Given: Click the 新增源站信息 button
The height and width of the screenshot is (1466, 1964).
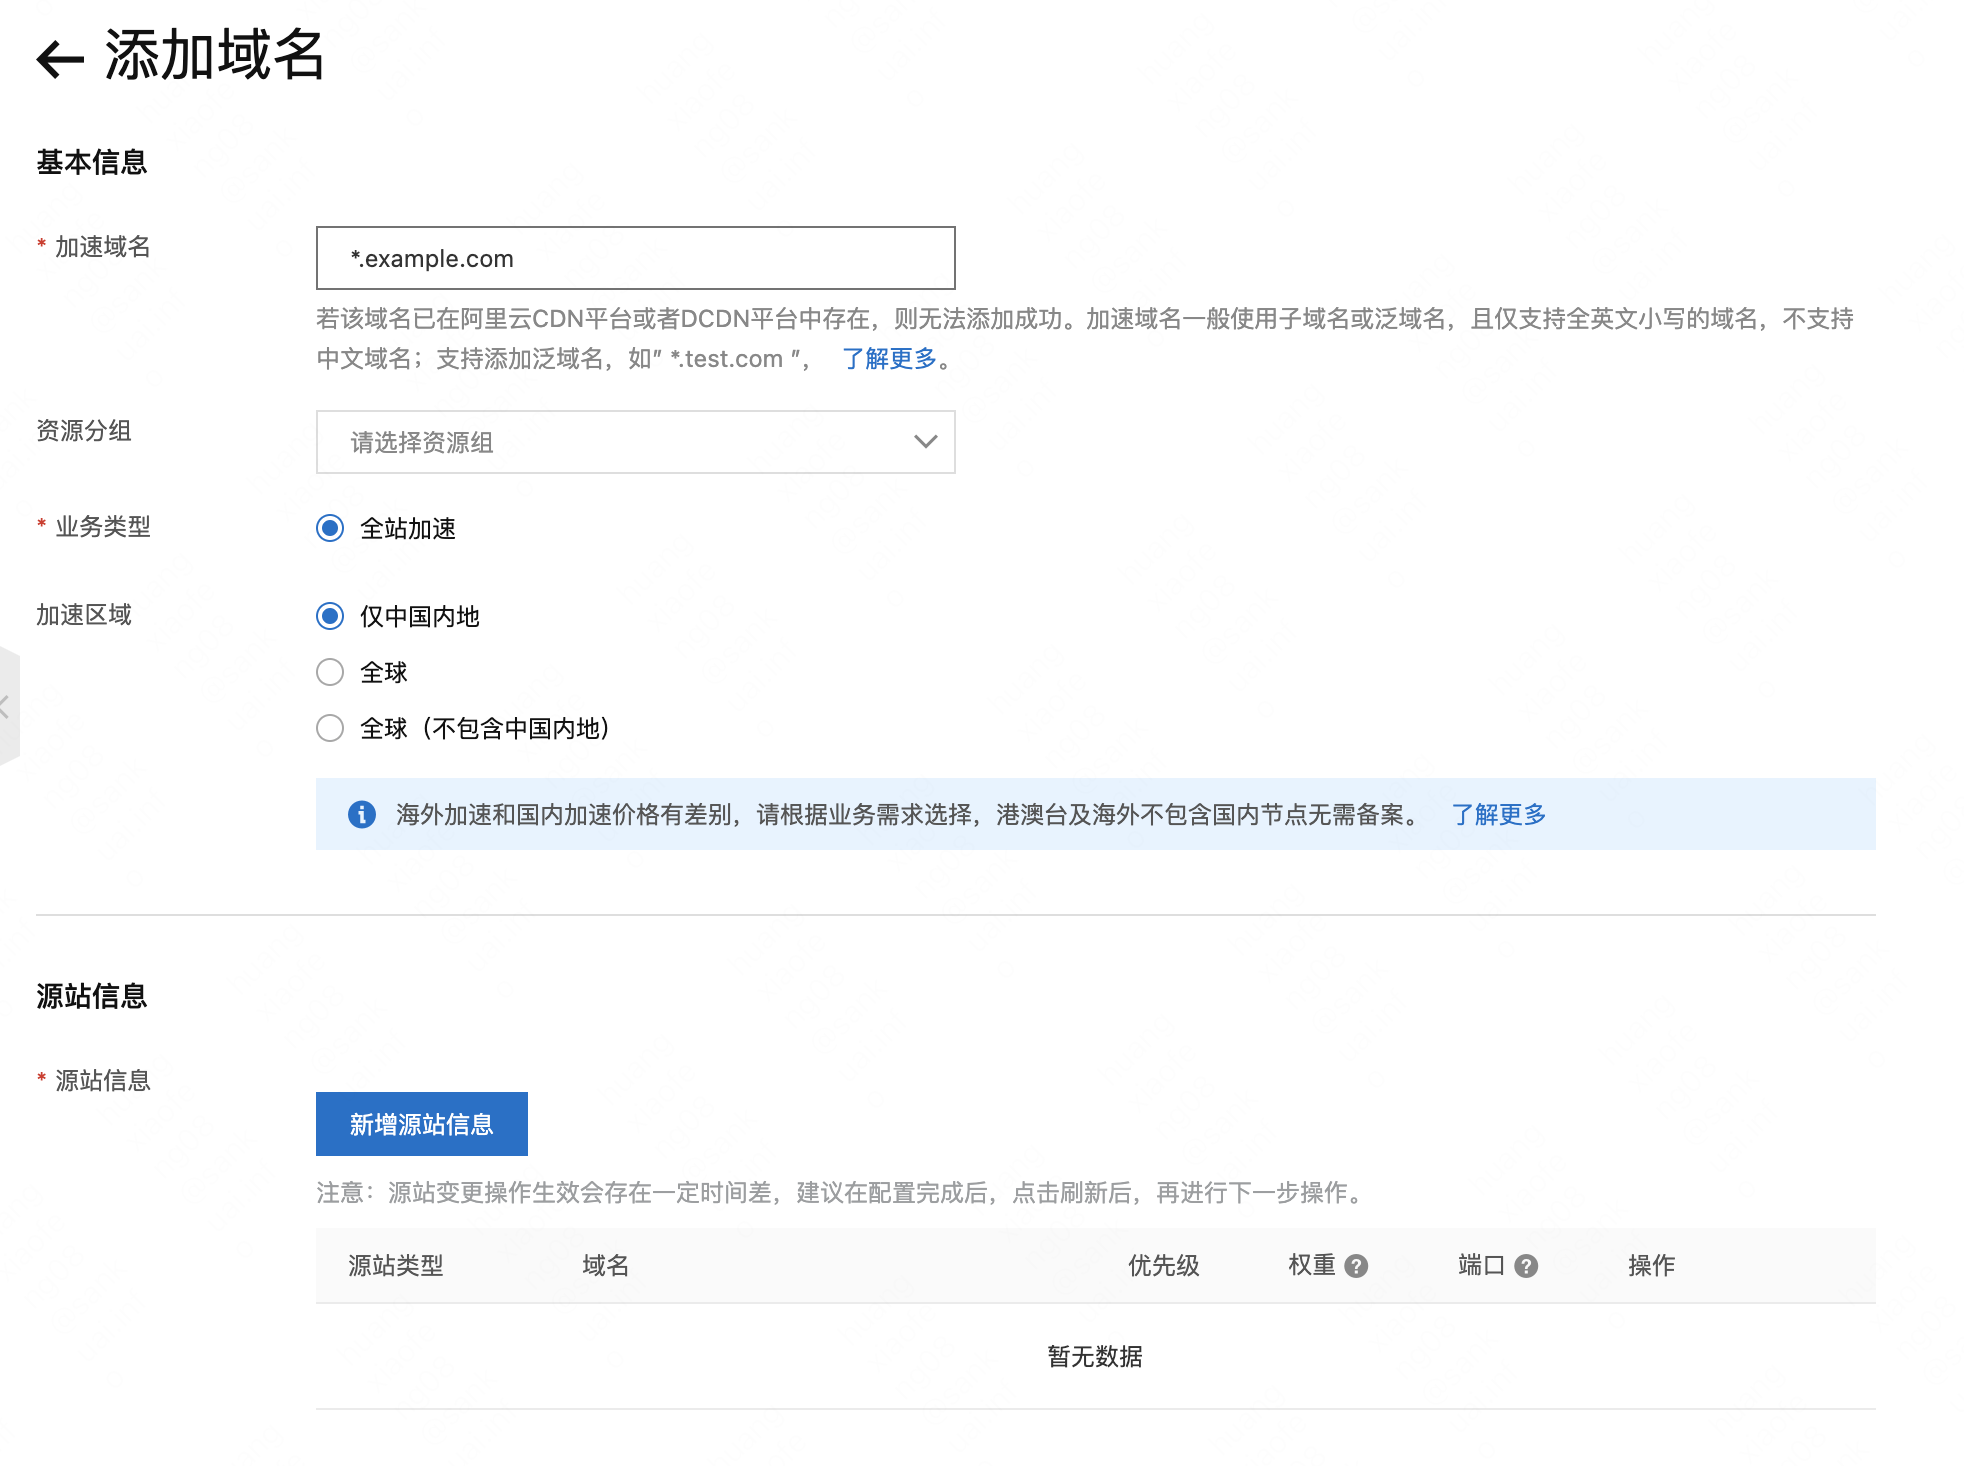Looking at the screenshot, I should [421, 1124].
